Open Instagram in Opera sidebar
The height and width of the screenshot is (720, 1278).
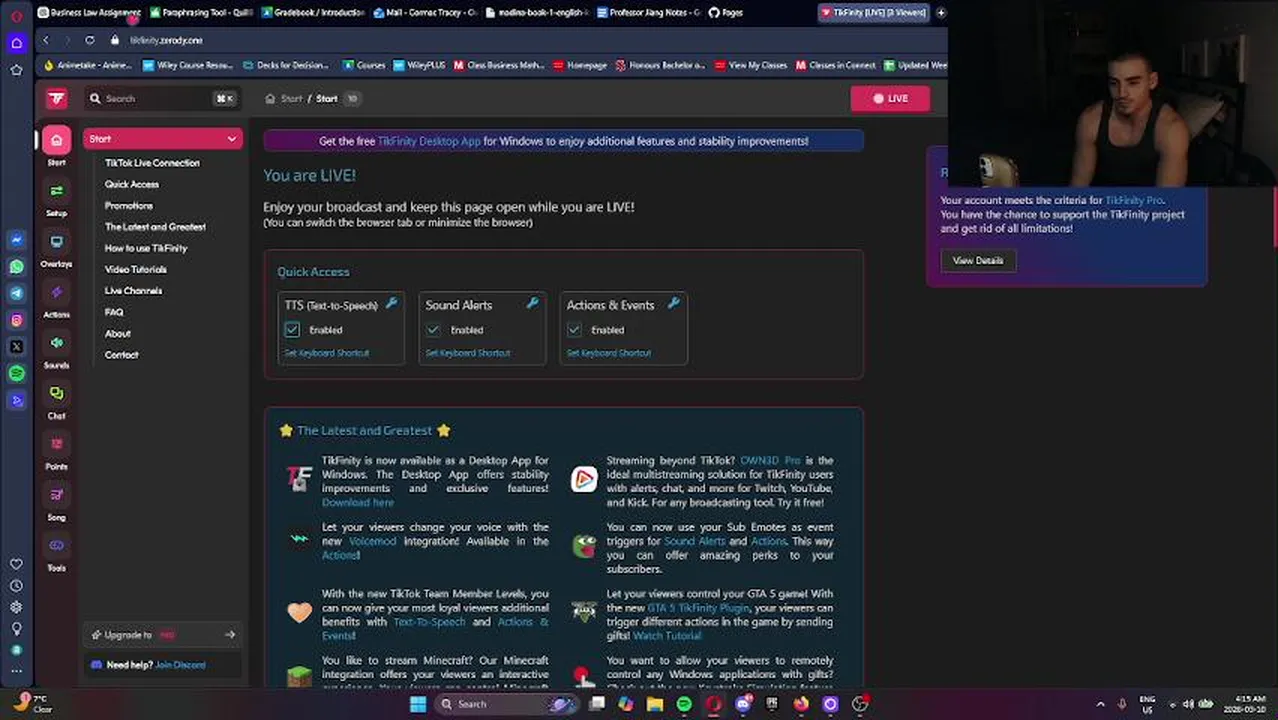coord(16,320)
